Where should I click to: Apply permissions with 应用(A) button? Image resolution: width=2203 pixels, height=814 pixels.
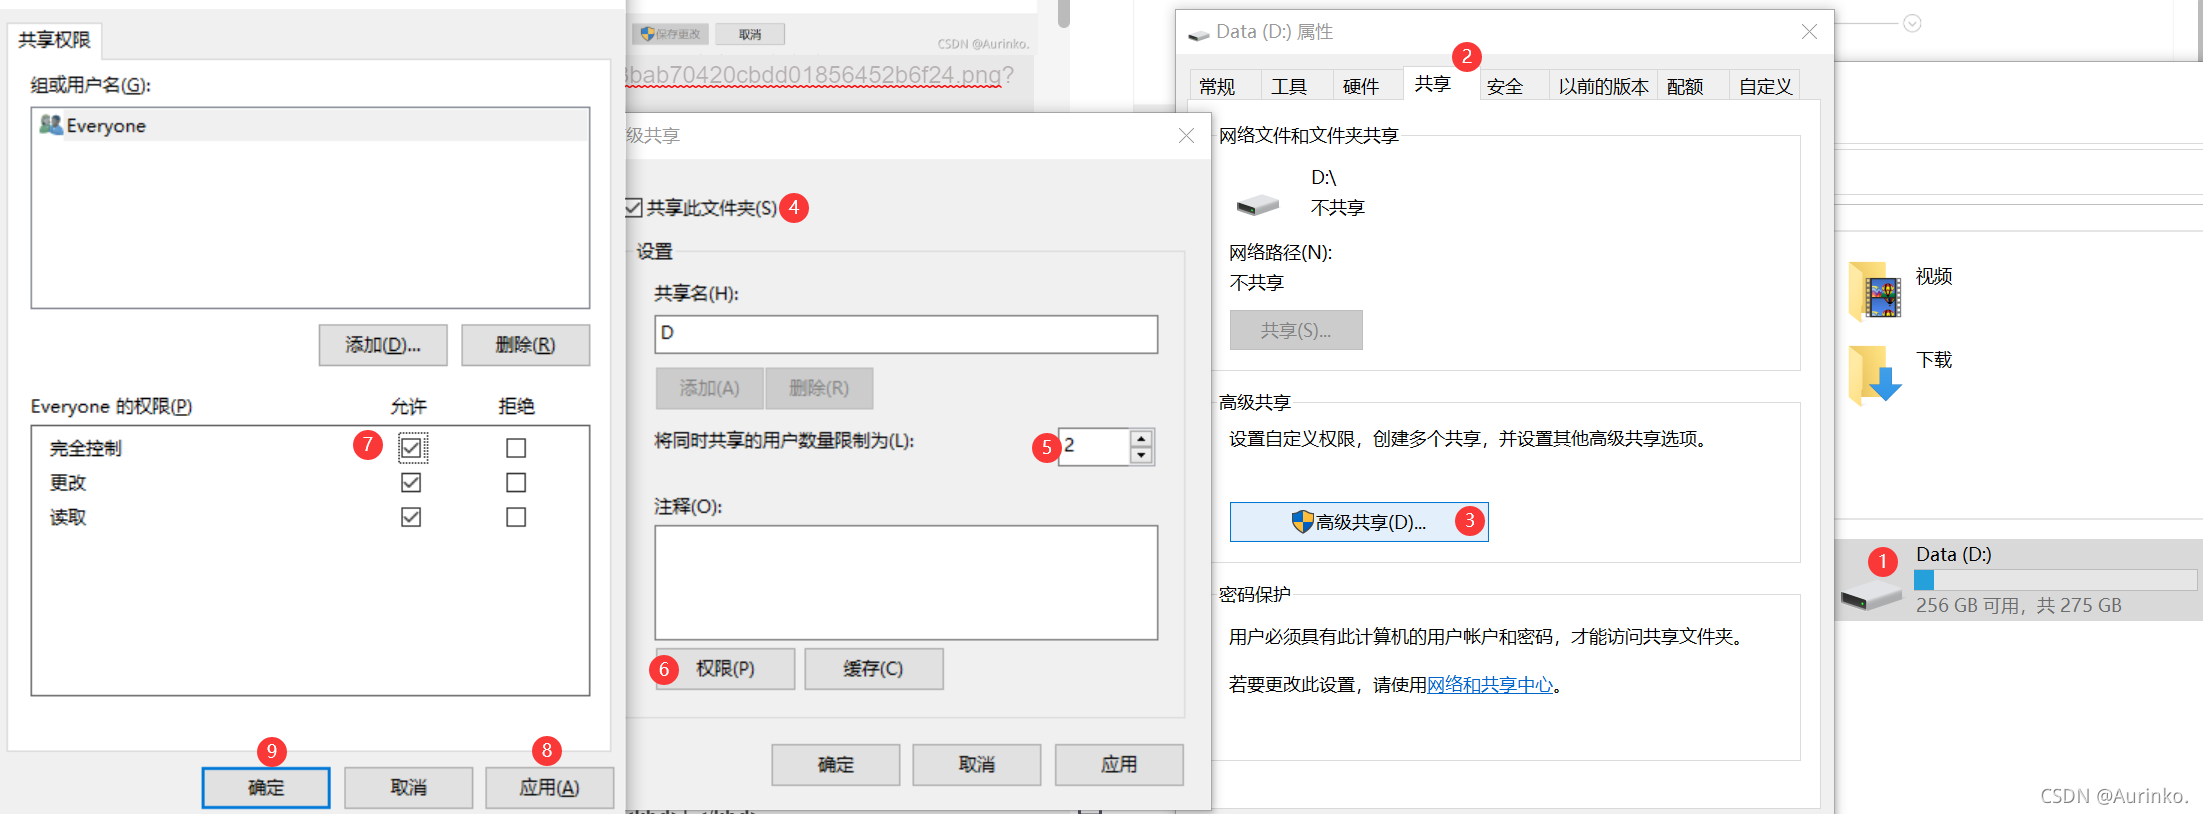pos(549,788)
